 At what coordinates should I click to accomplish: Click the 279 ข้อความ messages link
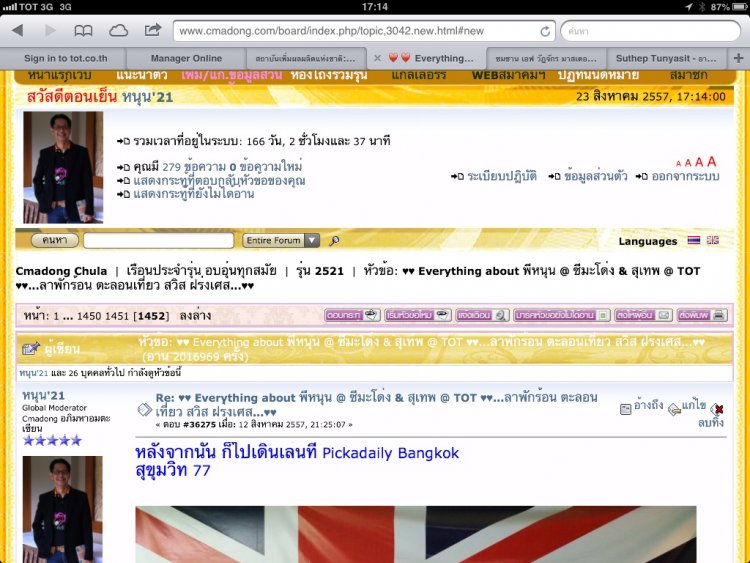[194, 167]
